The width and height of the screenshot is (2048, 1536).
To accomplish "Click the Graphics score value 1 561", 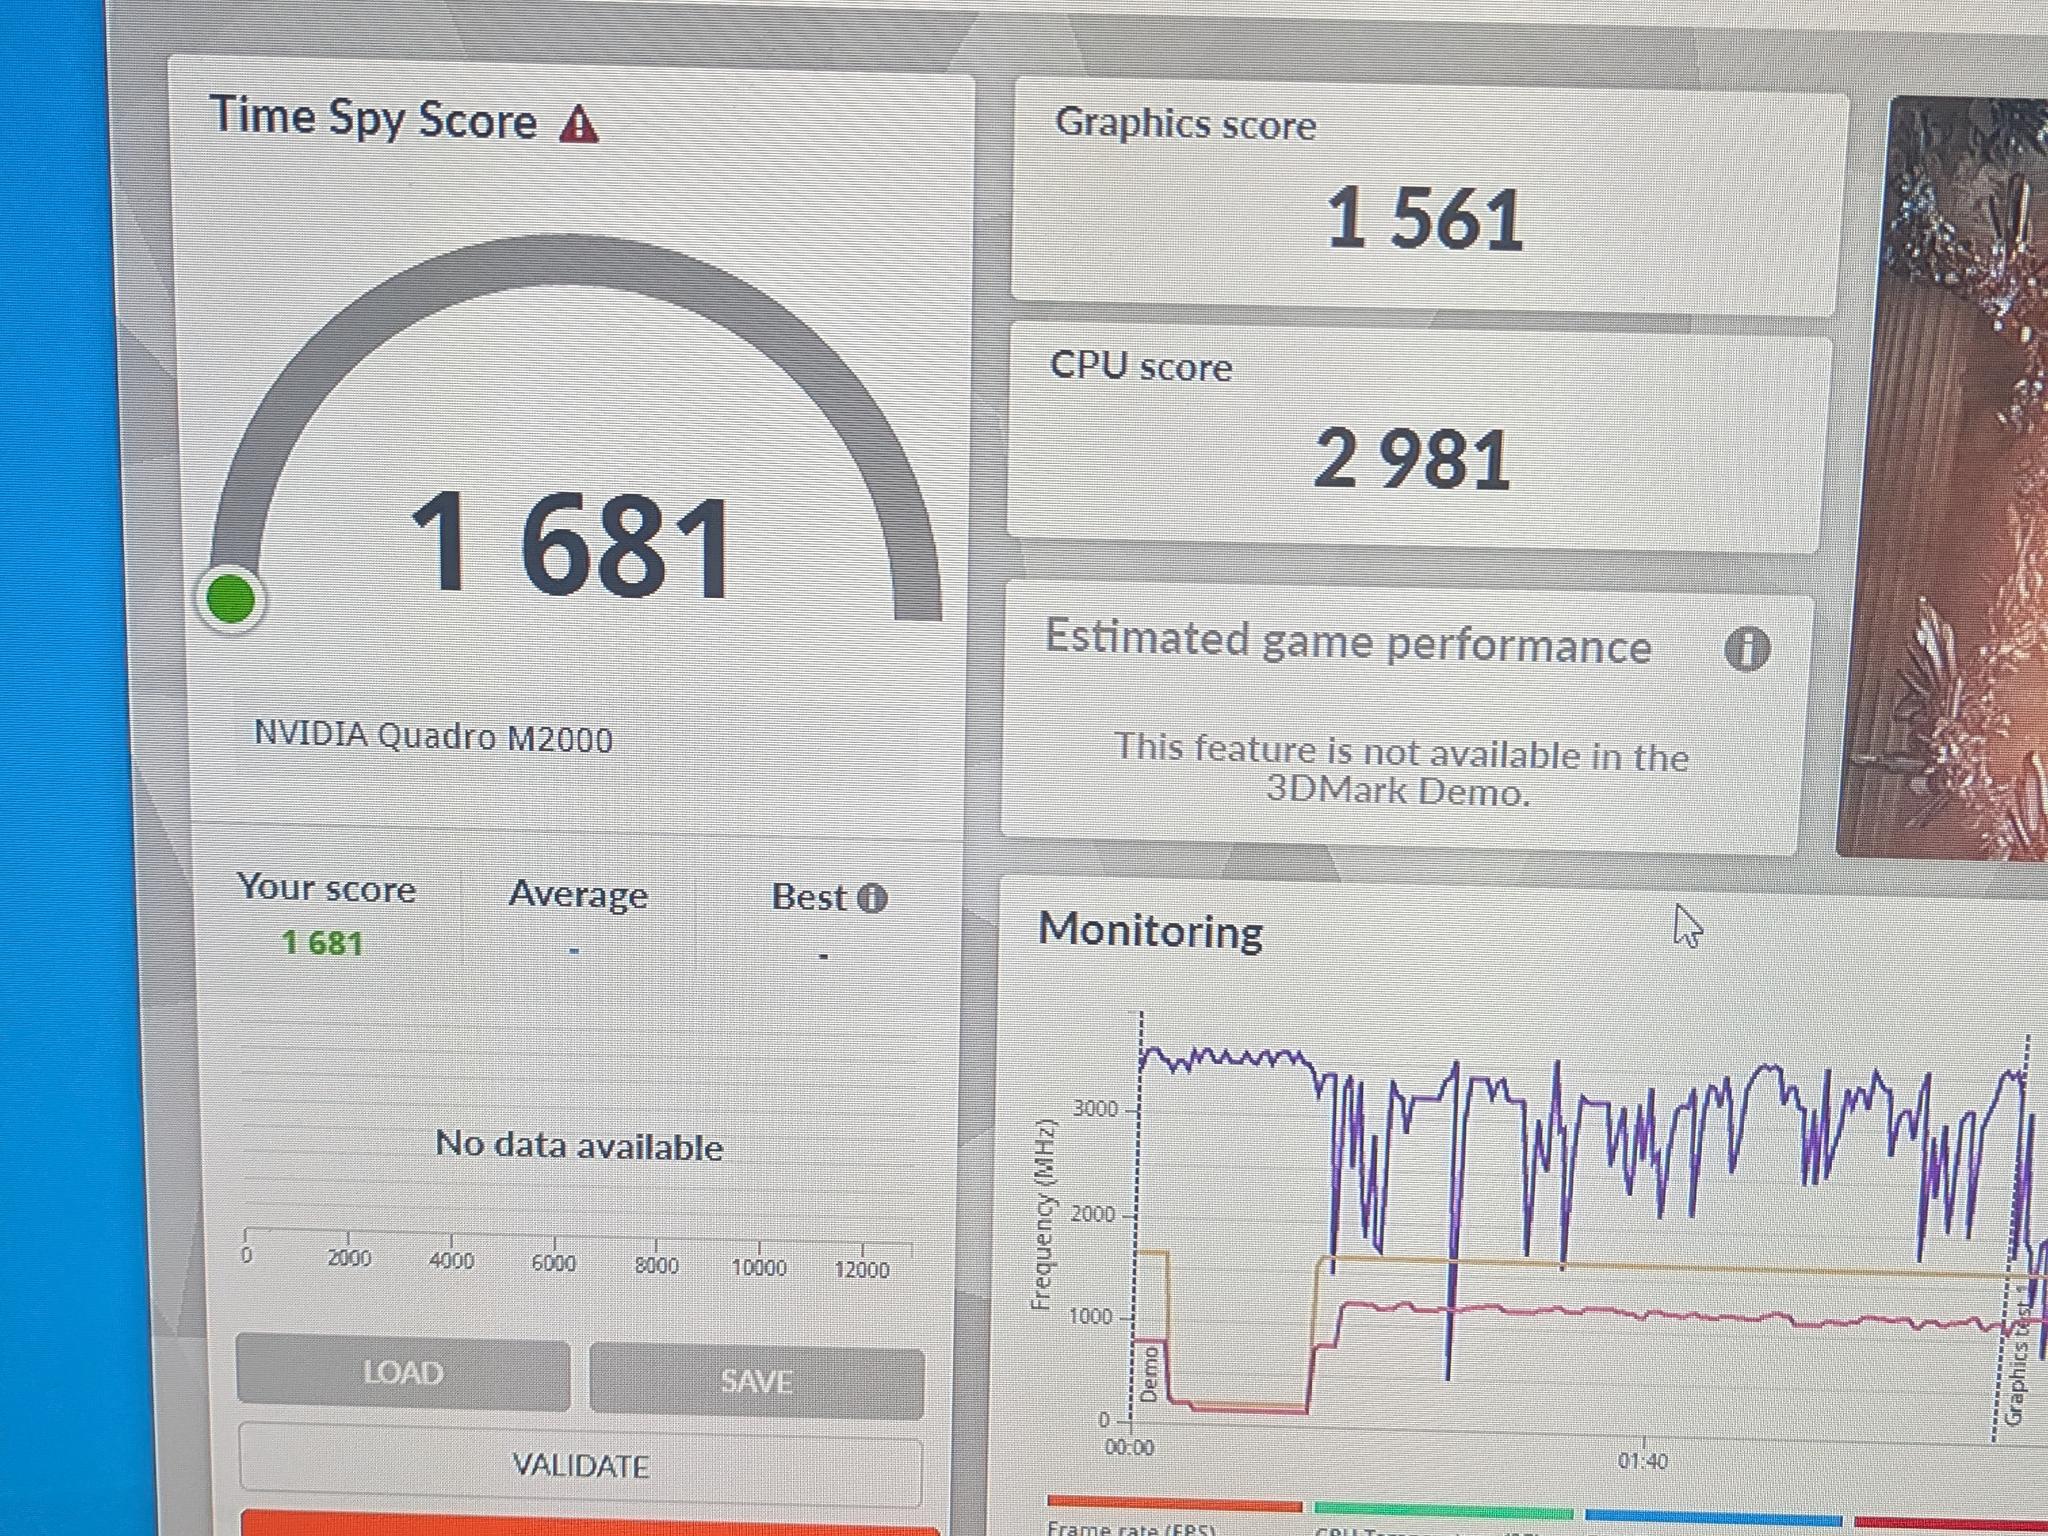I will click(x=1424, y=219).
